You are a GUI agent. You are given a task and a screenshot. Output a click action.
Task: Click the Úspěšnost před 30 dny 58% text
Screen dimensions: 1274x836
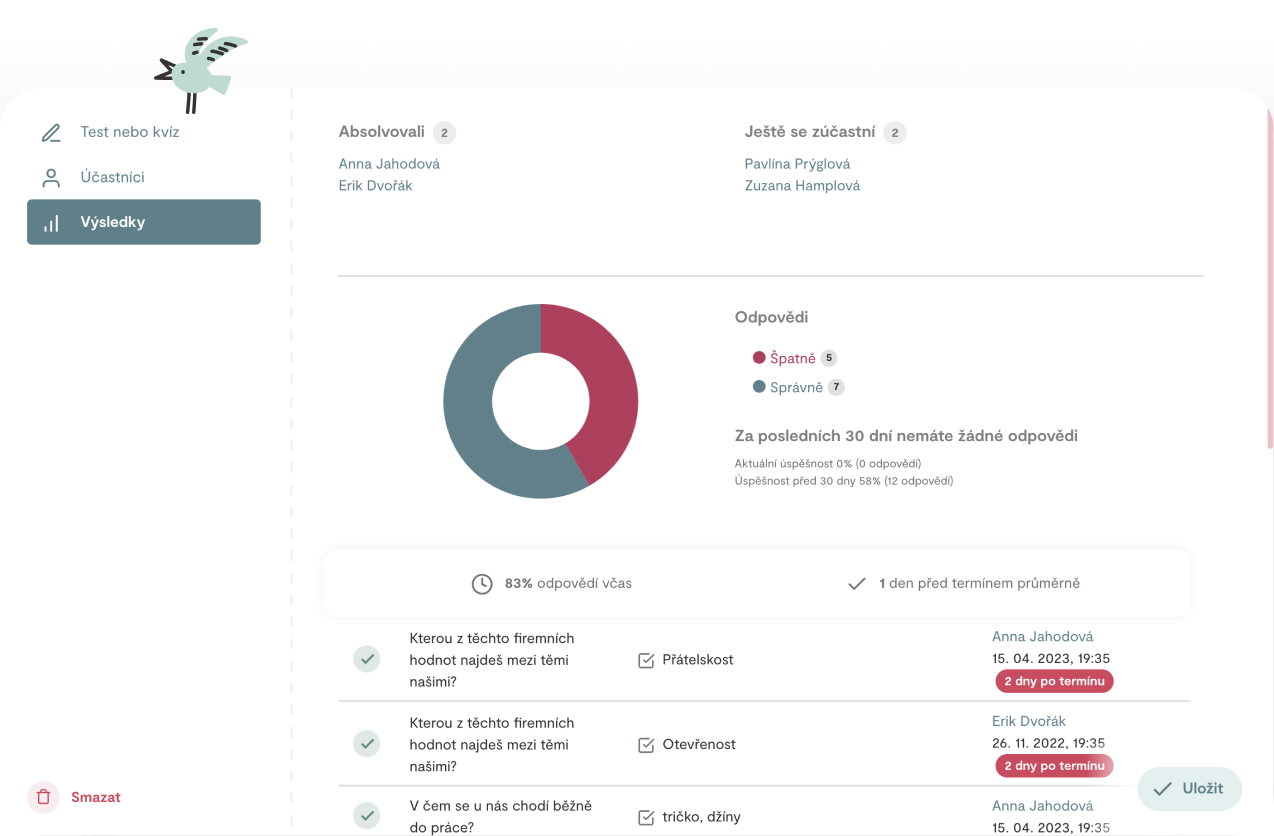844,481
